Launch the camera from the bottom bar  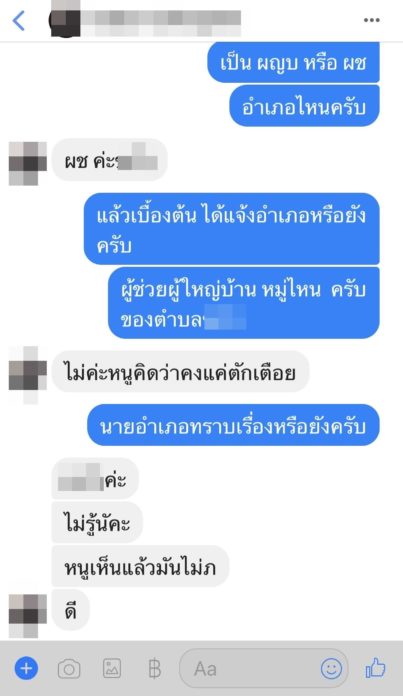pos(69,668)
